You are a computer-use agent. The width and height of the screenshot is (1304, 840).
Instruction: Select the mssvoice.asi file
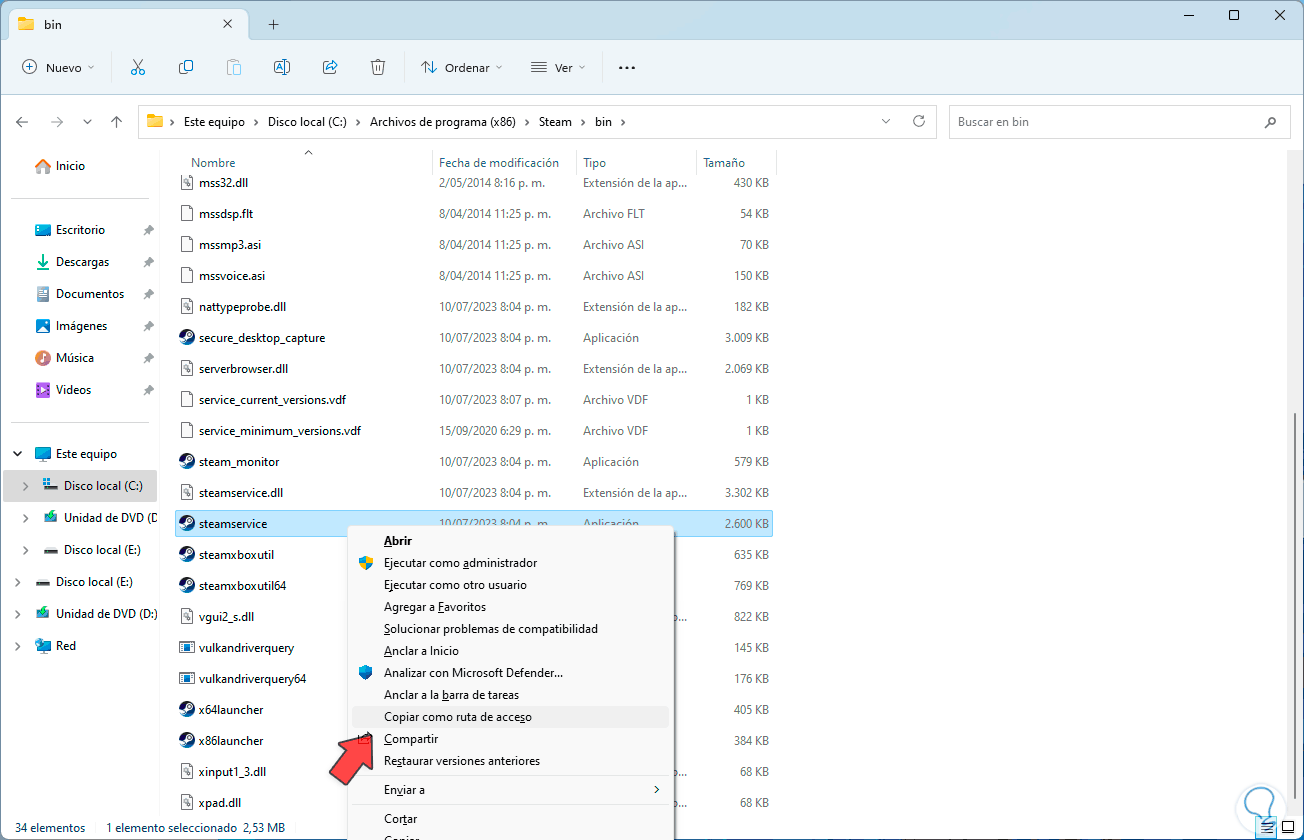(232, 276)
